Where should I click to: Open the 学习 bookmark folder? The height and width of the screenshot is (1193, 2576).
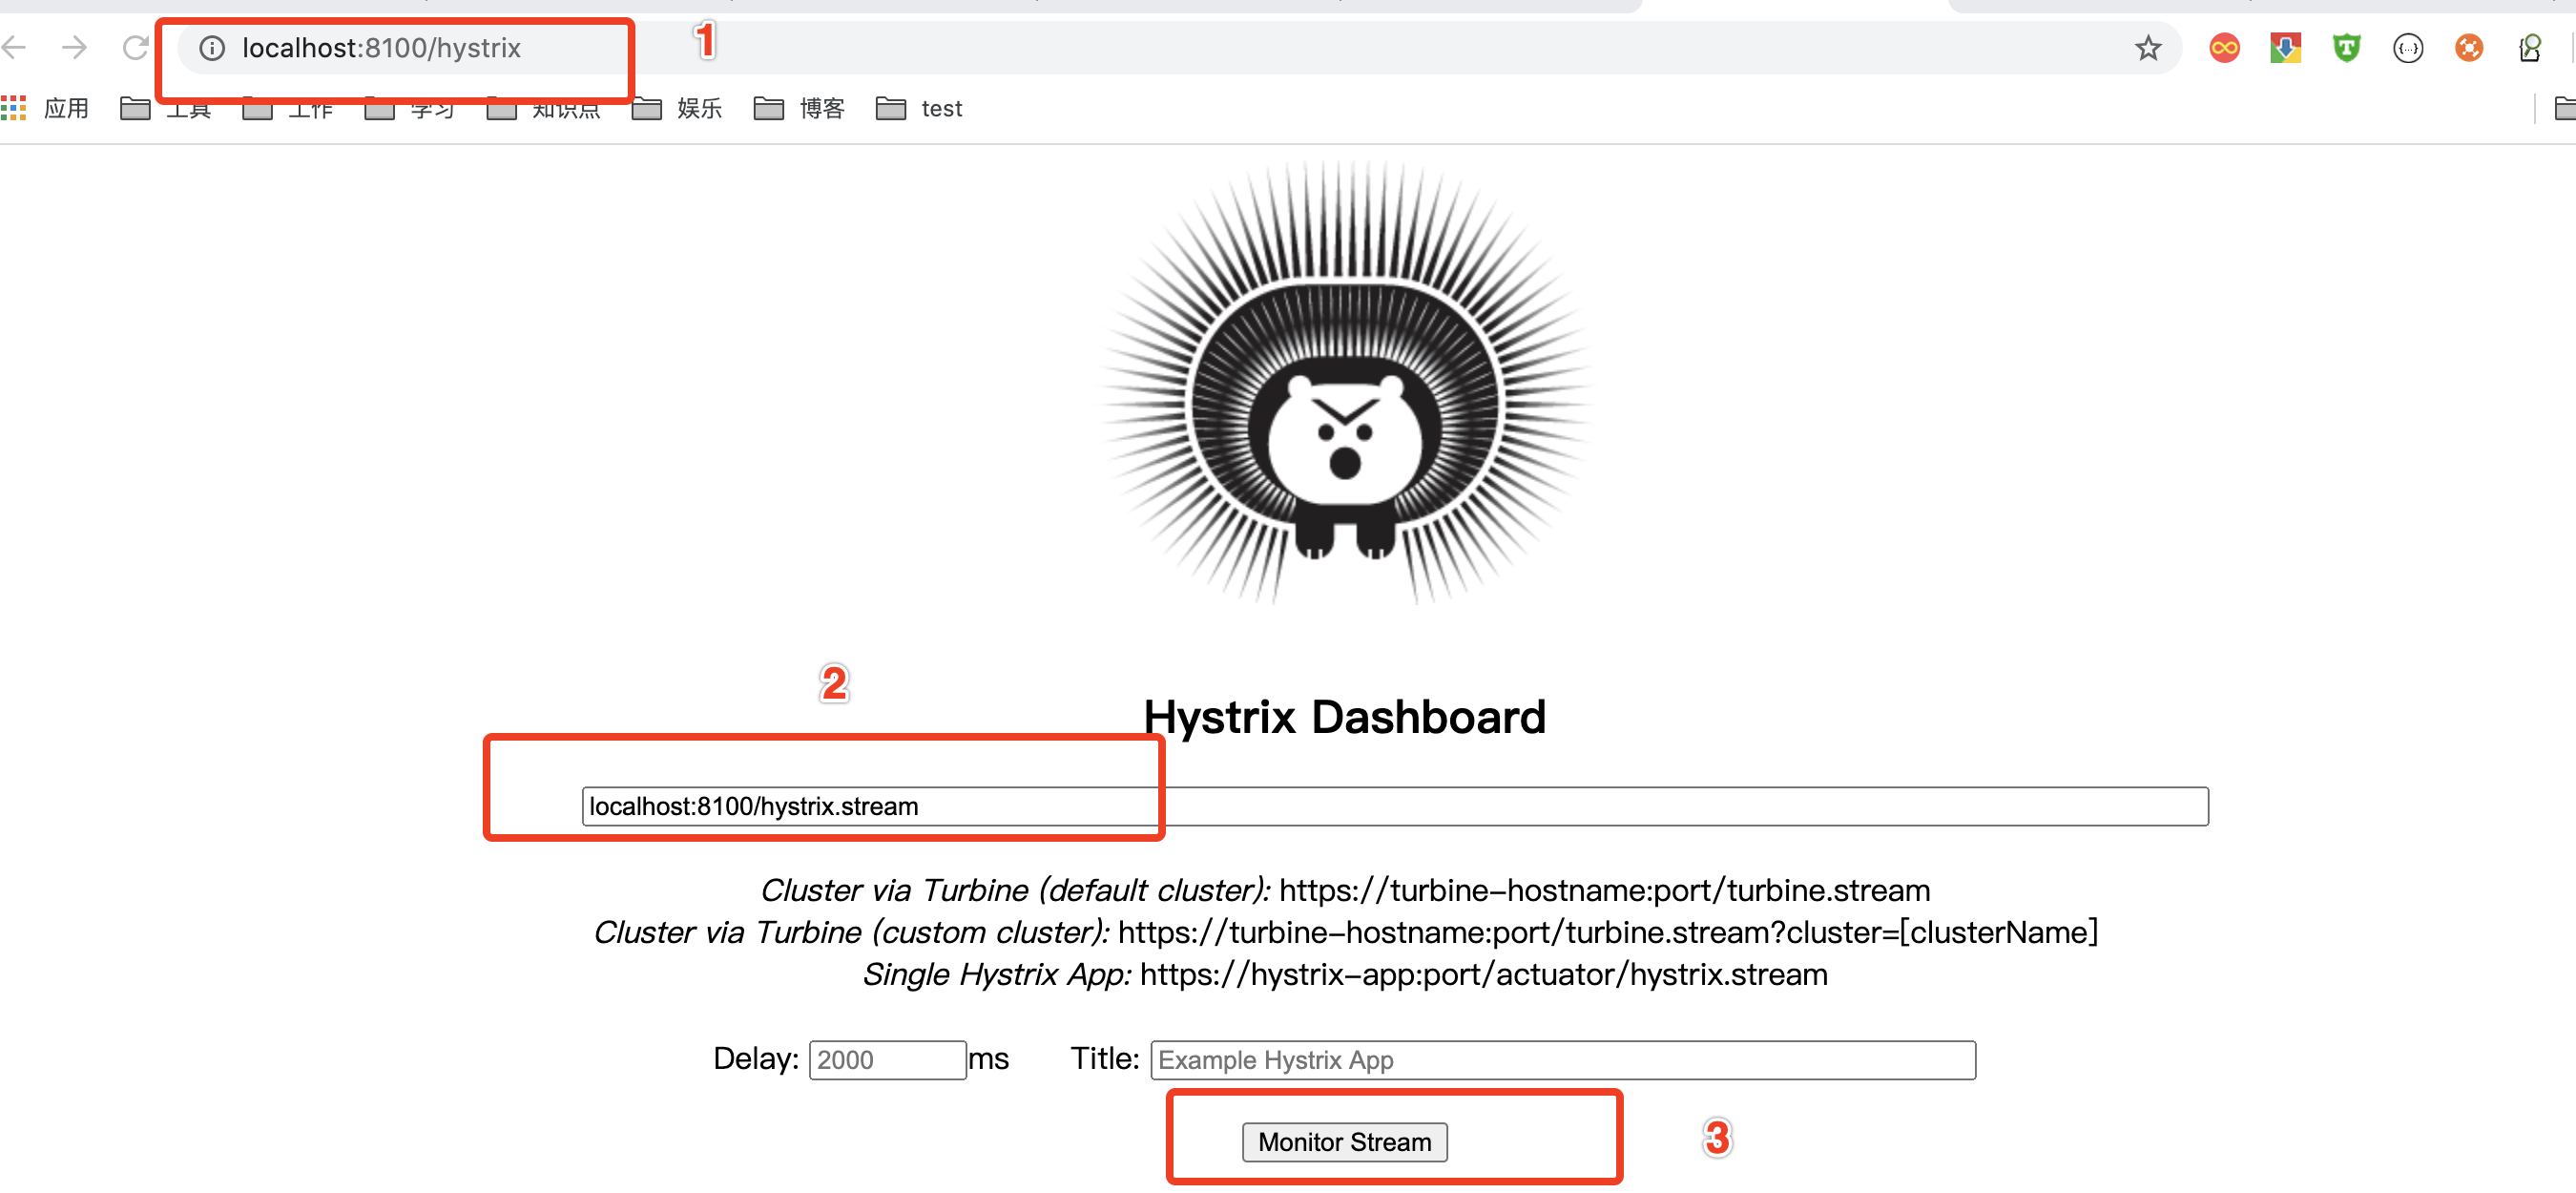coord(410,108)
